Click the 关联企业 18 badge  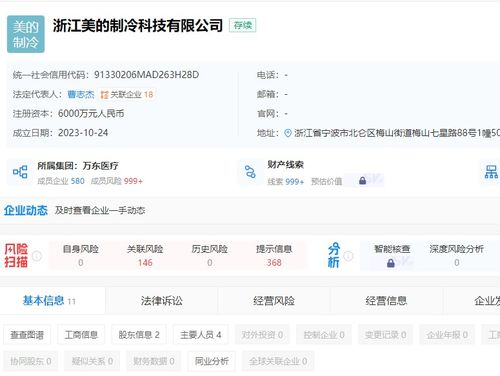click(127, 95)
